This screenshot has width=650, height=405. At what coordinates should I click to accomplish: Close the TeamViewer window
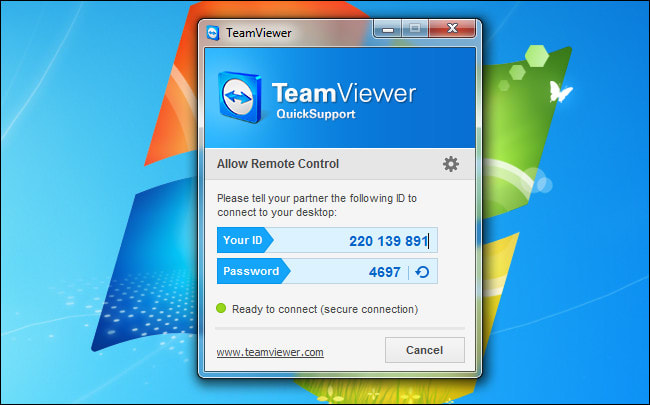pyautogui.click(x=452, y=28)
